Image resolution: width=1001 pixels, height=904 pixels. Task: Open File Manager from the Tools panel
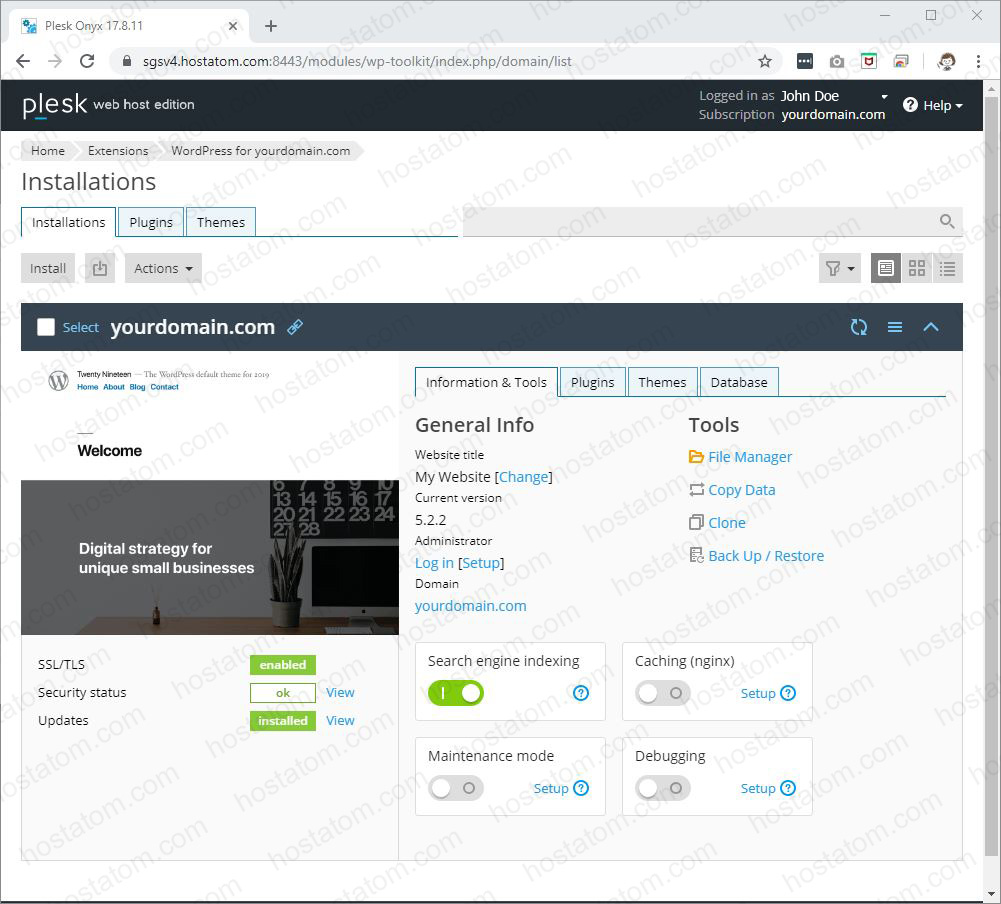point(750,456)
